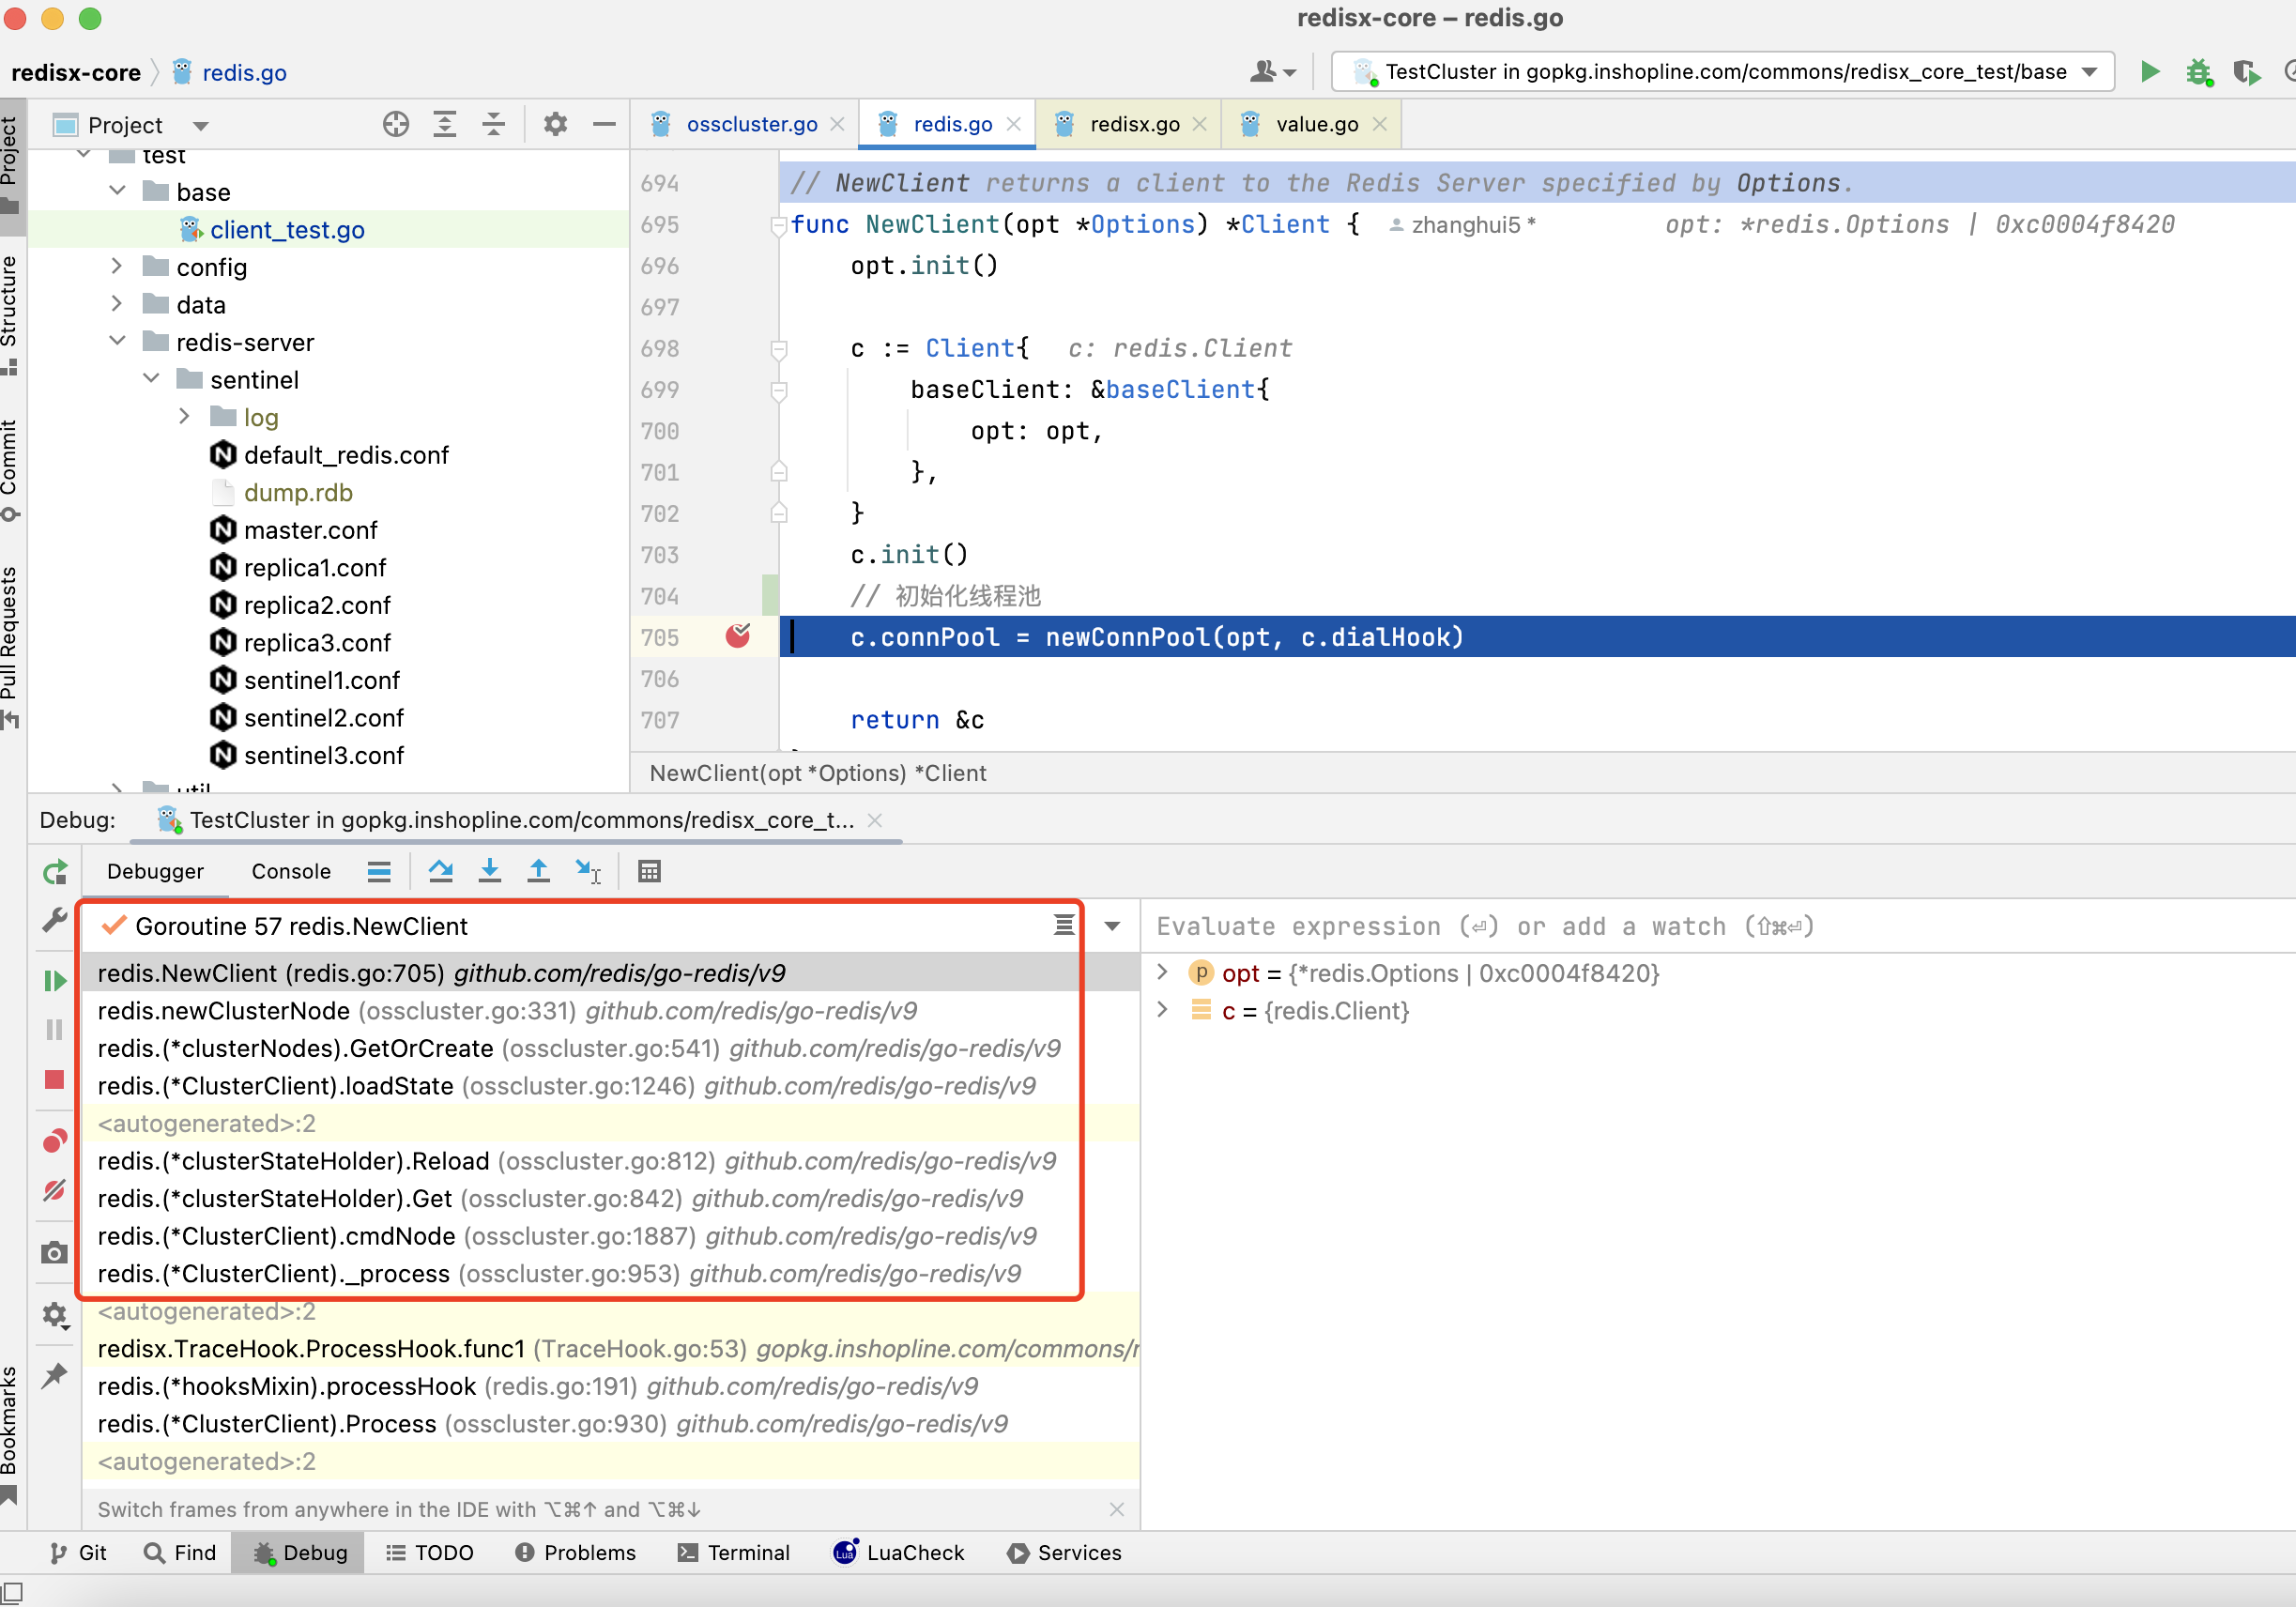Expand the log folder
The image size is (2296, 1607).
tap(184, 416)
